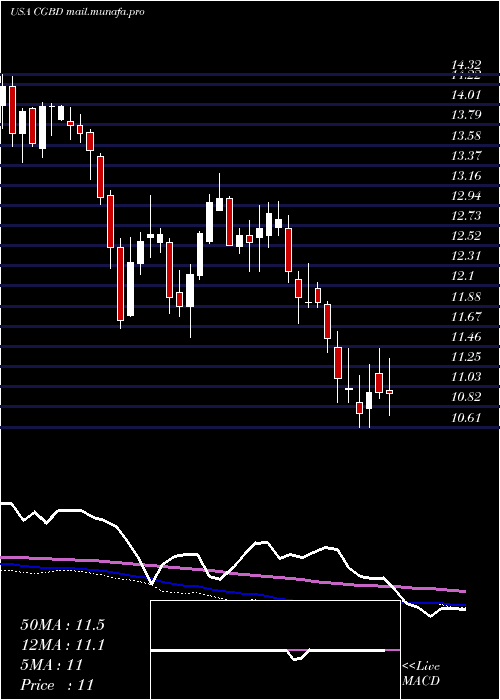This screenshot has width=500, height=700.
Task: Click the 13.79 price axis label
Action: click(x=467, y=115)
